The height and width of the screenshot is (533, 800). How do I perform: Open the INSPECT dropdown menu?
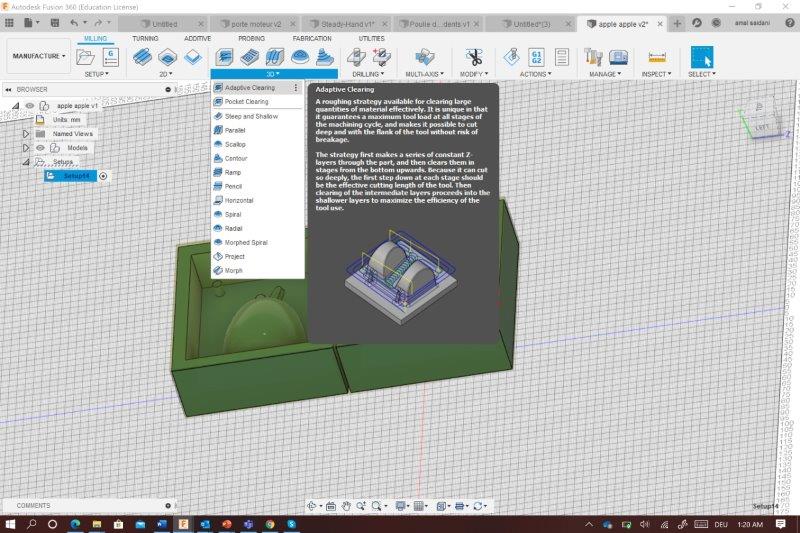(x=656, y=74)
